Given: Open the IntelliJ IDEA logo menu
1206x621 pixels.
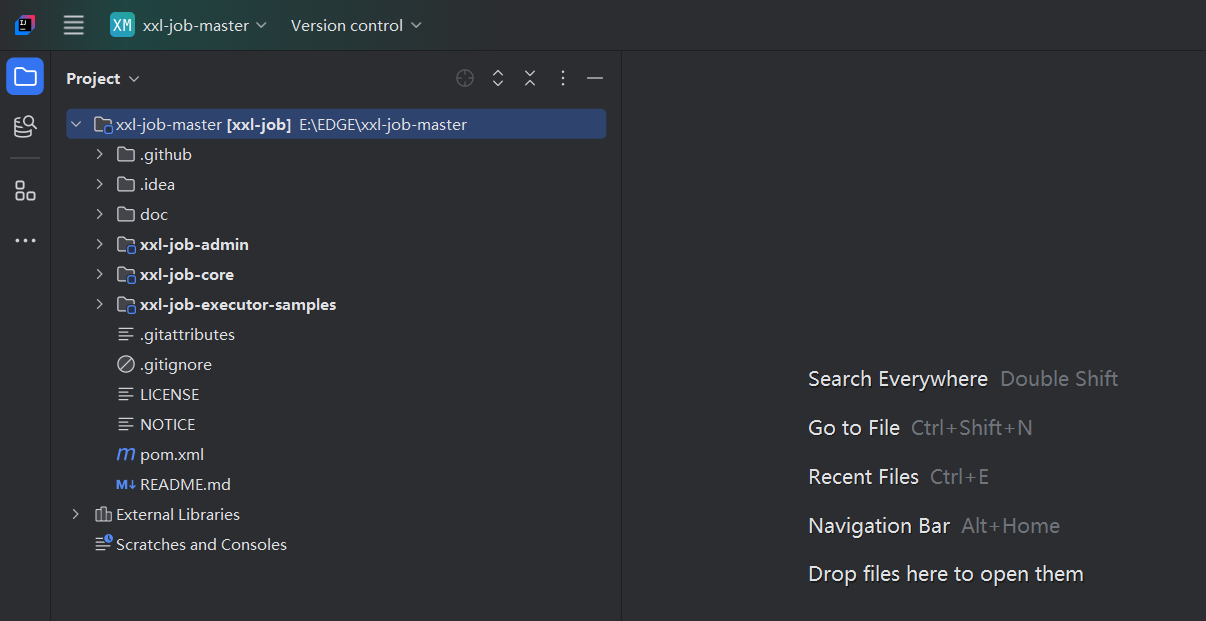Looking at the screenshot, I should coord(25,25).
